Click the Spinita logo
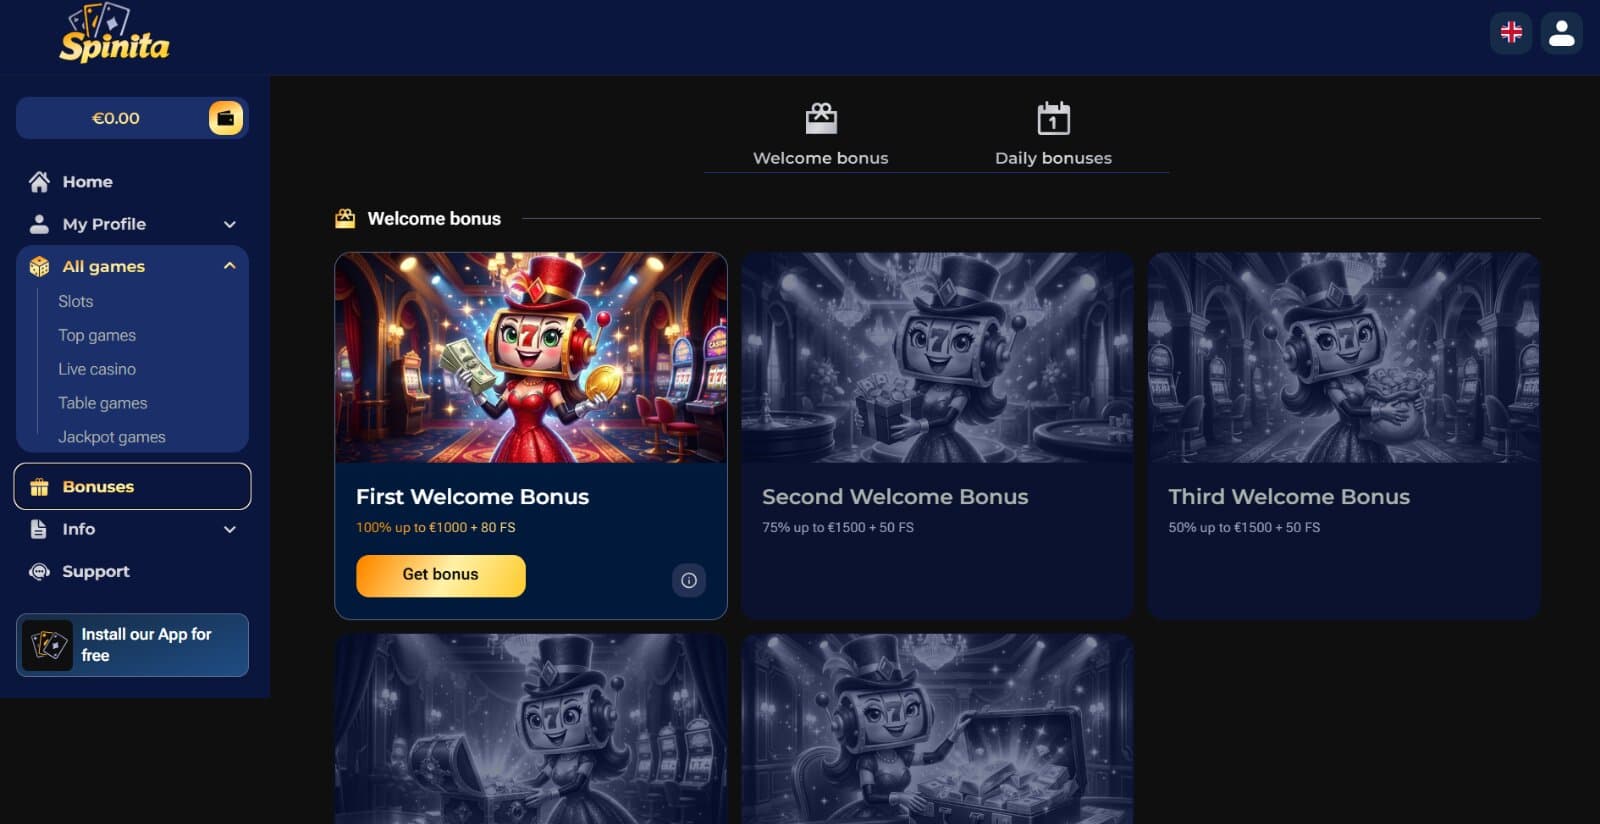This screenshot has height=824, width=1600. [x=114, y=35]
